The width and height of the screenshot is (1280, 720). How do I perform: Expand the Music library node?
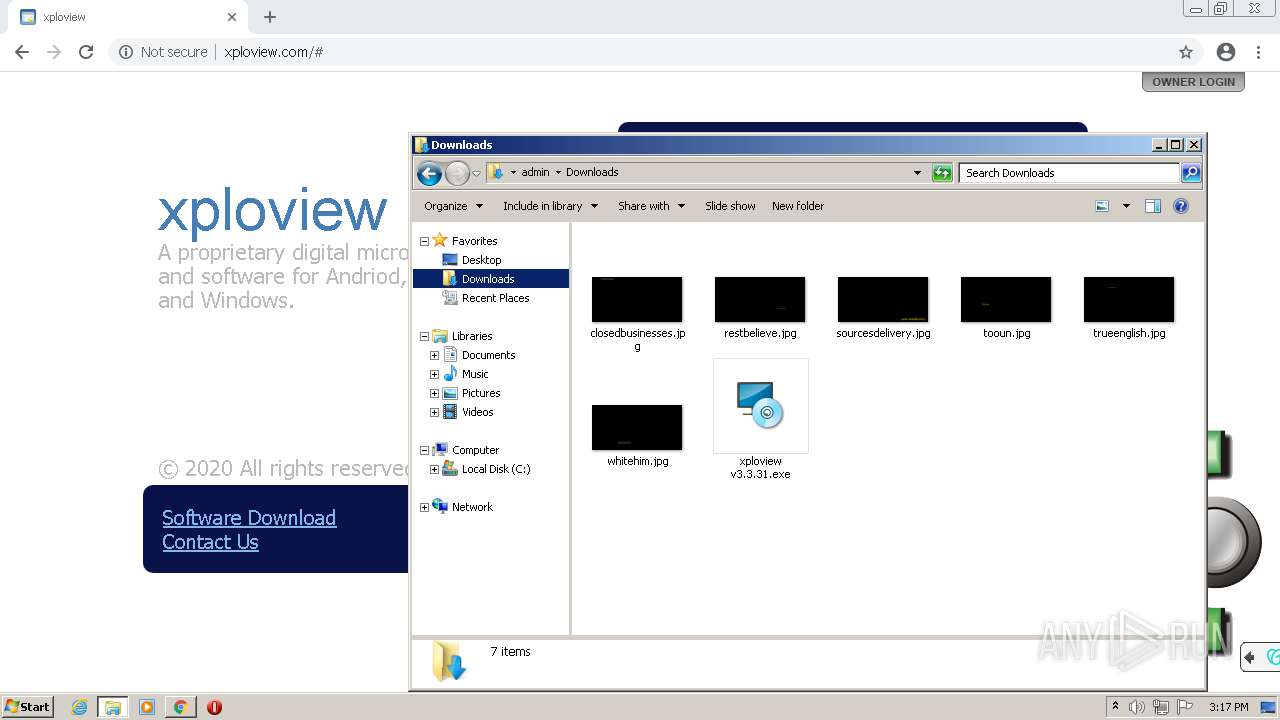click(x=434, y=374)
